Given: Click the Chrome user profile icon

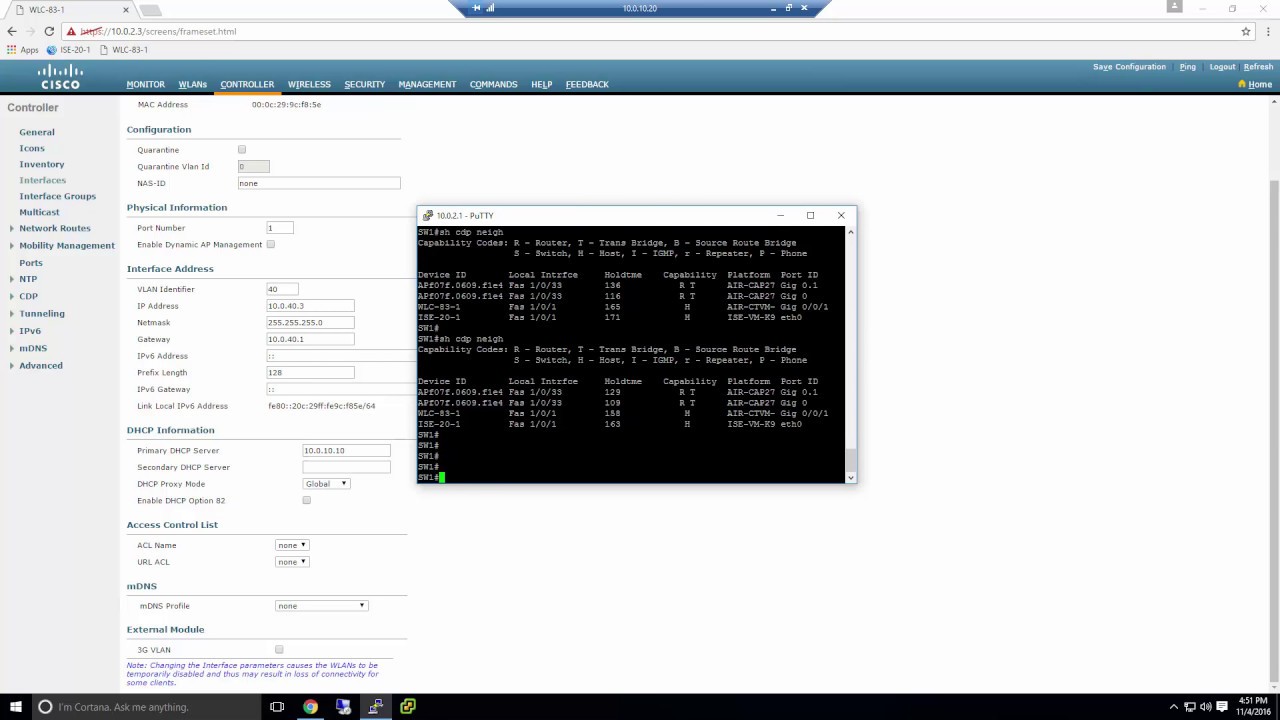Looking at the screenshot, I should (1174, 8).
